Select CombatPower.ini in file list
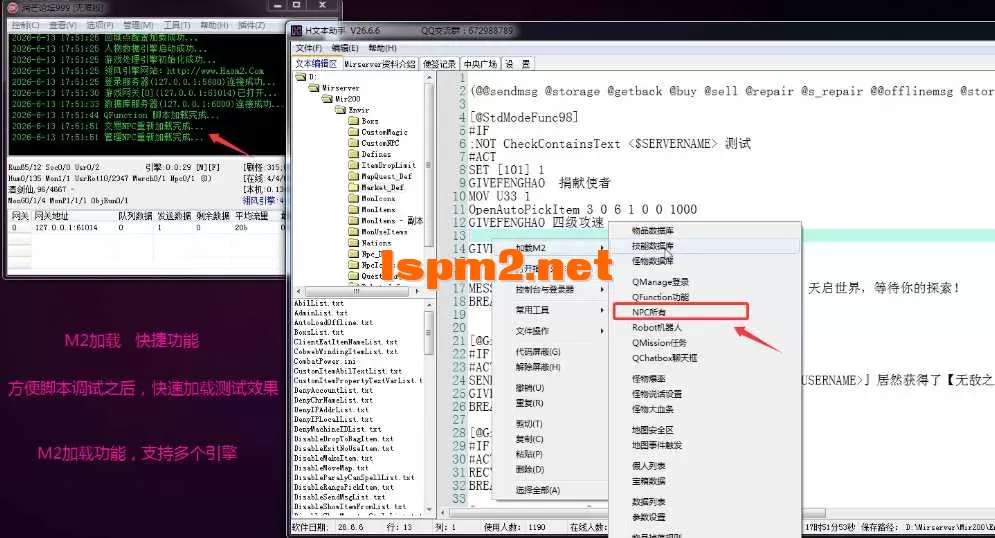This screenshot has height=538, width=995. 325,361
